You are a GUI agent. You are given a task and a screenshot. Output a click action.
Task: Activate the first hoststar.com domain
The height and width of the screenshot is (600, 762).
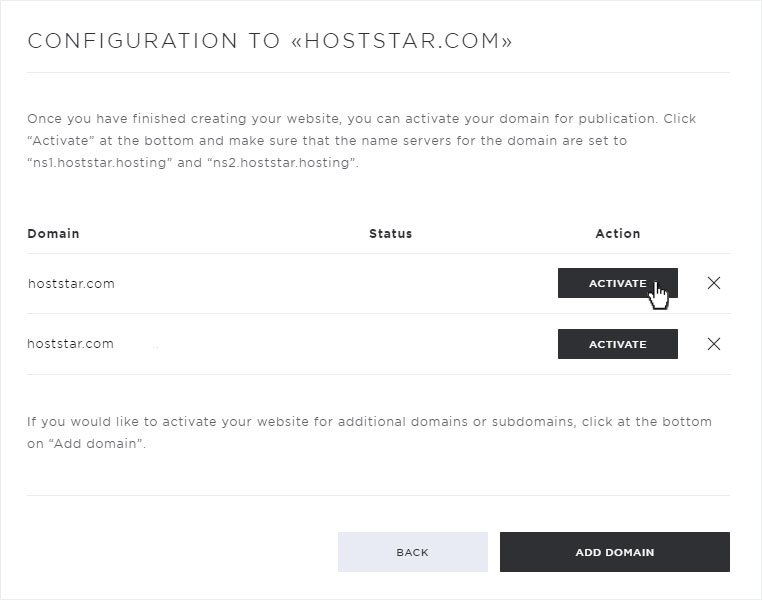[x=618, y=283]
